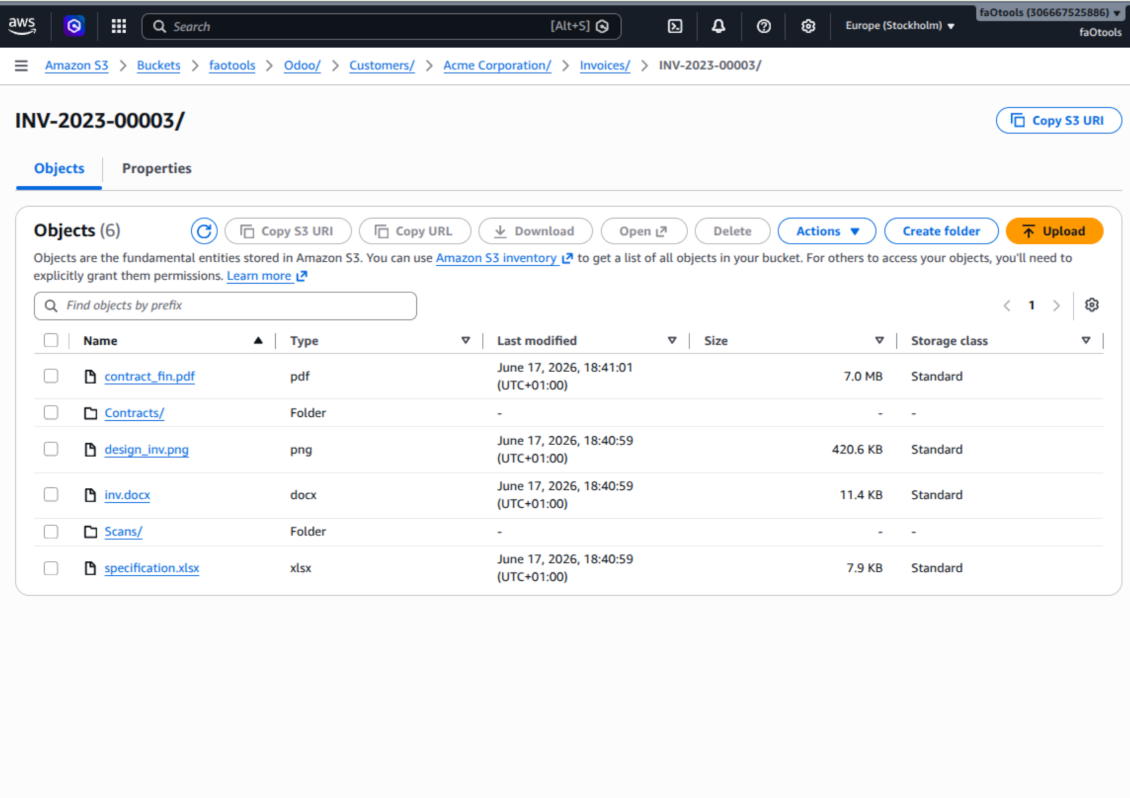The image size is (1130, 798).
Task: Click the folder icon beside Contracts/
Action: (90, 413)
